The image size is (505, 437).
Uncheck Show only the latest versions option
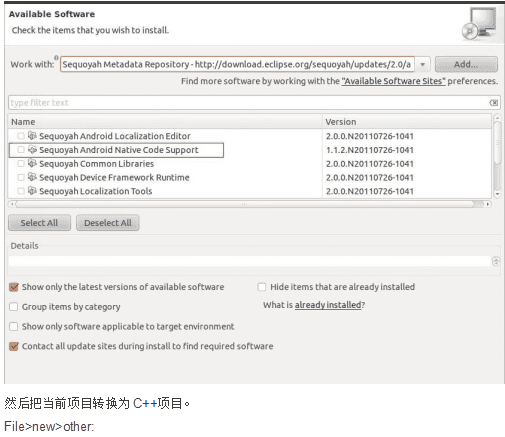[14, 287]
